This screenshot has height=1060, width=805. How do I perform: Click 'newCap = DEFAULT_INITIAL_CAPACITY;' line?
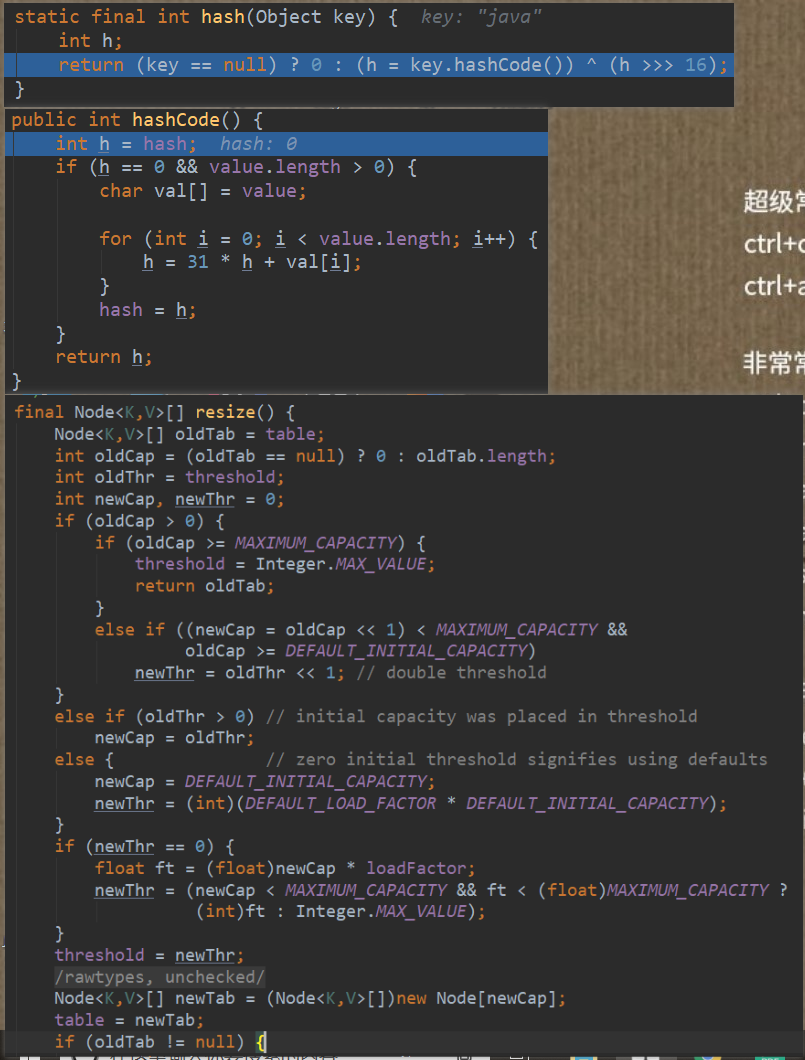[x=264, y=781]
